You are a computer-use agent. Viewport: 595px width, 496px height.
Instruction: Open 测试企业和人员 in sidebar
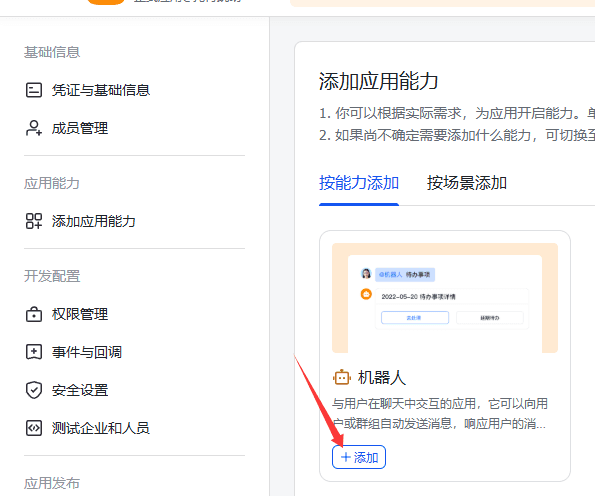pos(101,428)
